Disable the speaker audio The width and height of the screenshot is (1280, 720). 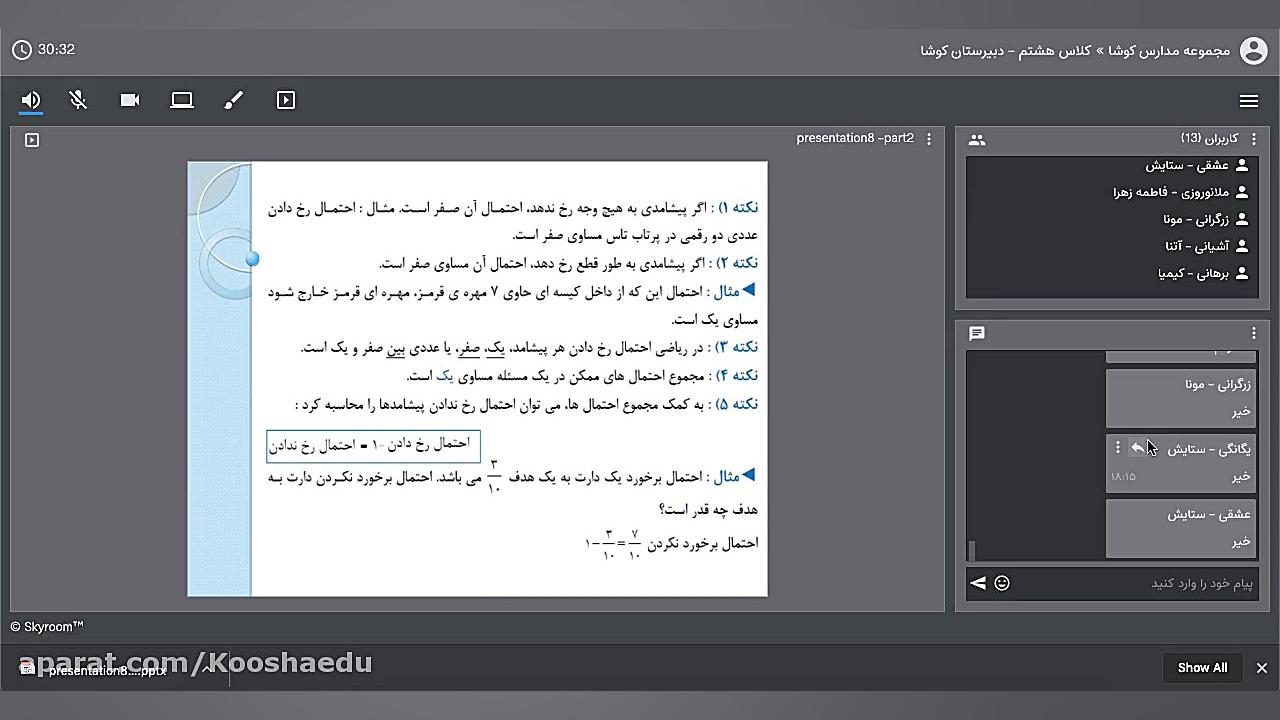pyautogui.click(x=30, y=100)
